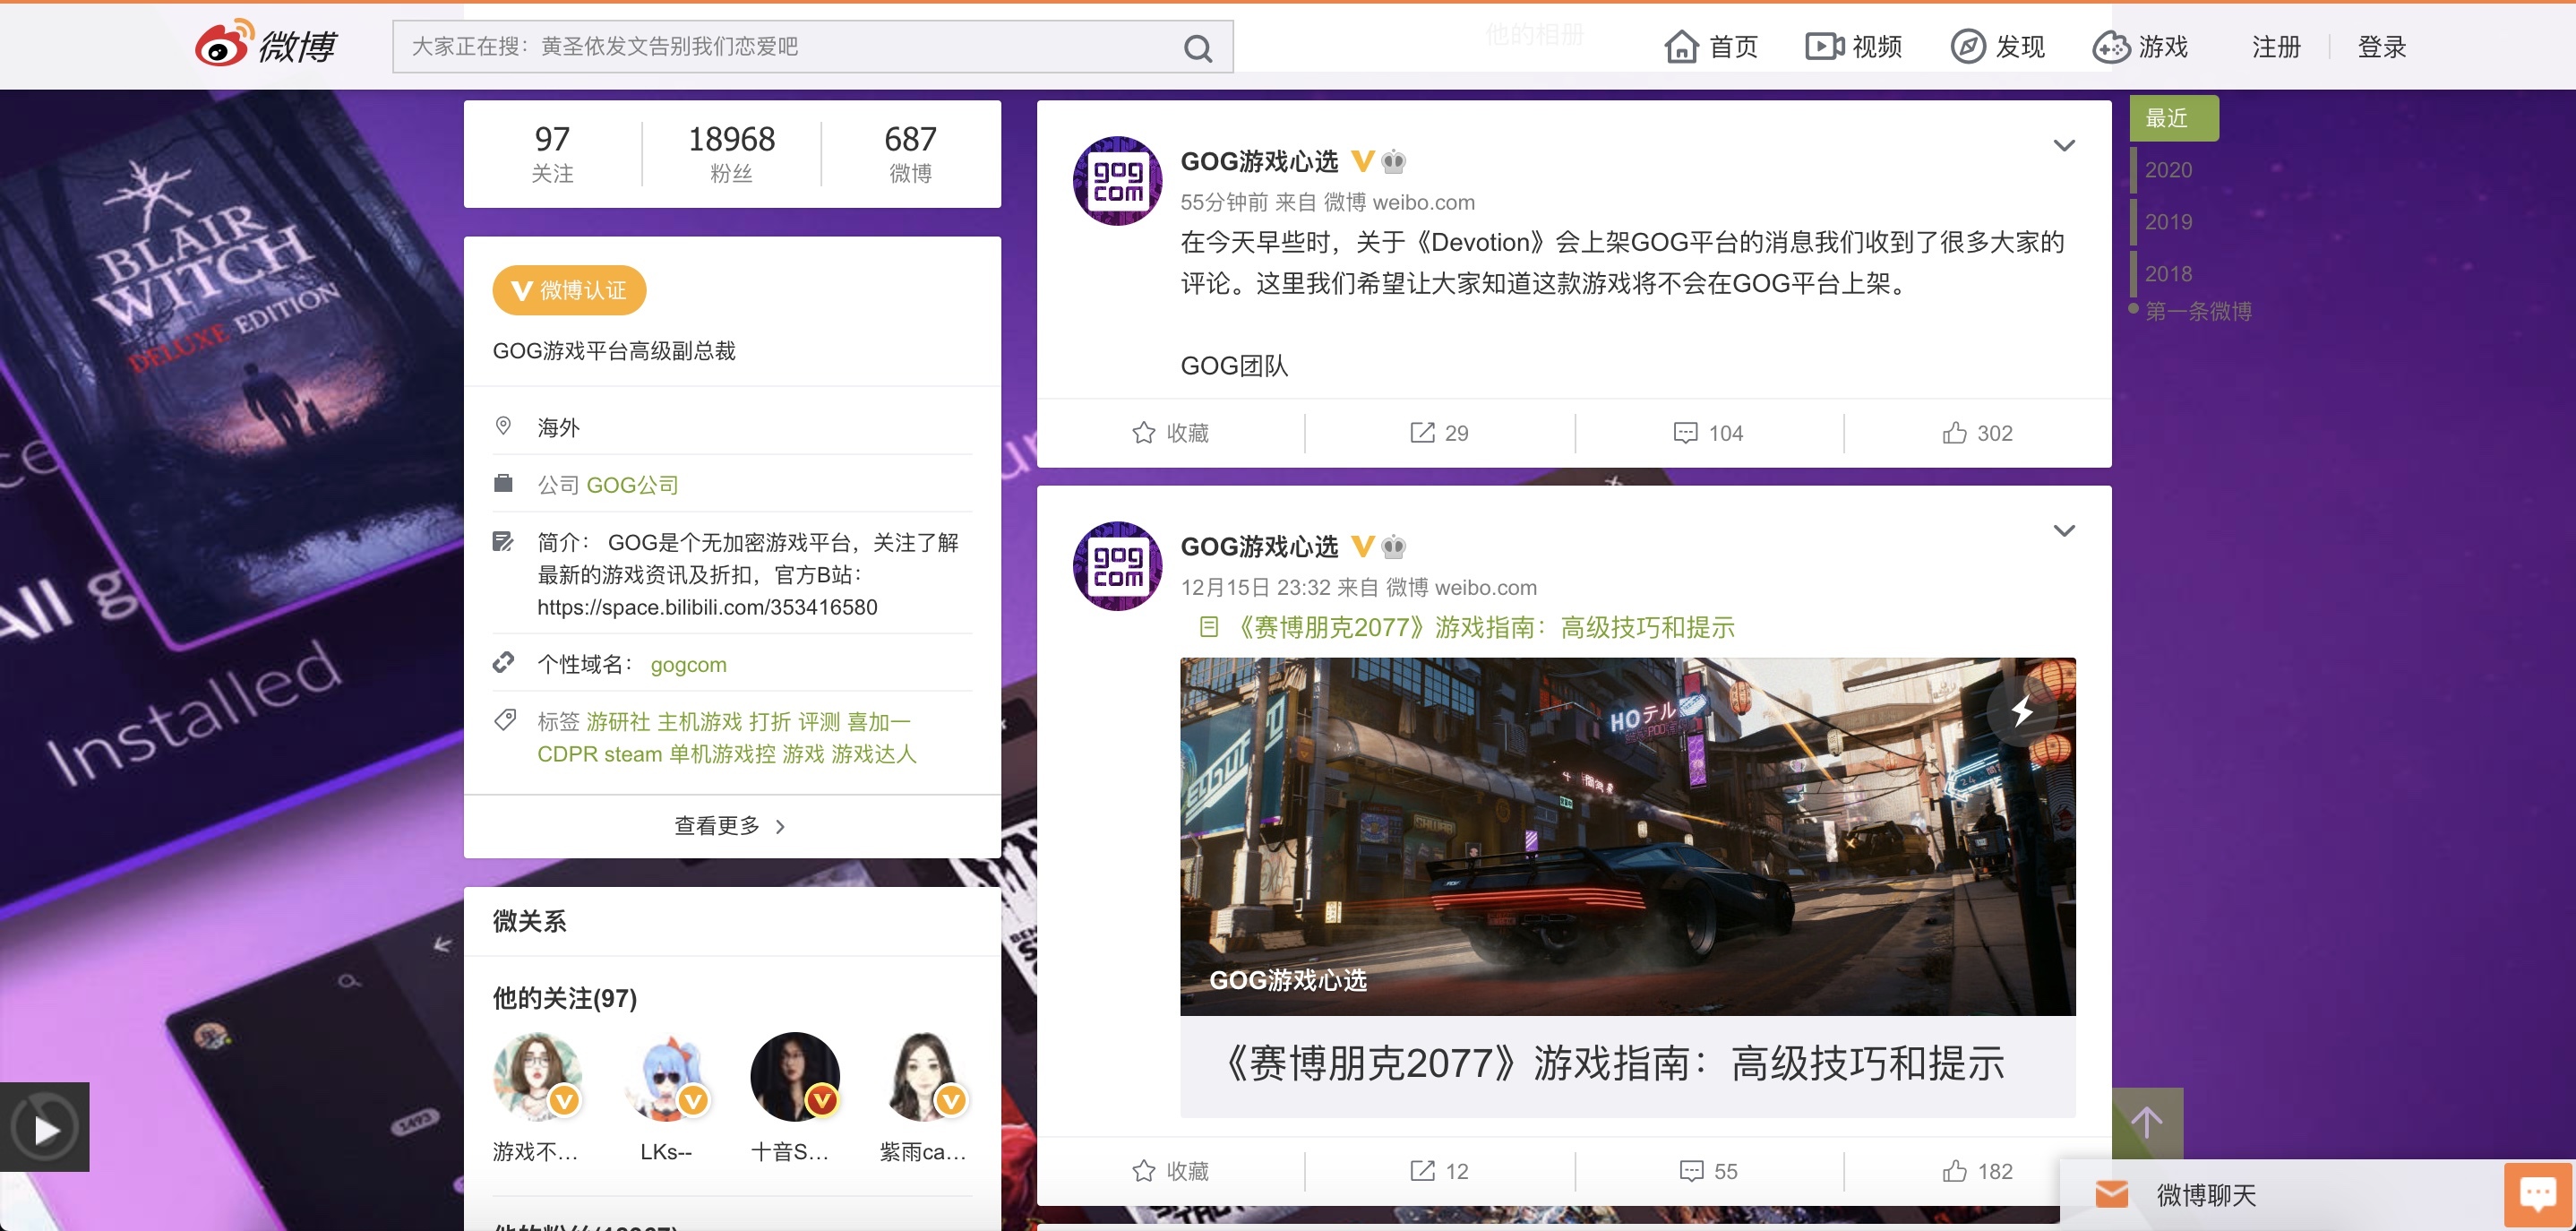This screenshot has height=1231, width=2576.
Task: Repost the 赛博朋克2077 post with 12 reposts
Action: 1439,1171
